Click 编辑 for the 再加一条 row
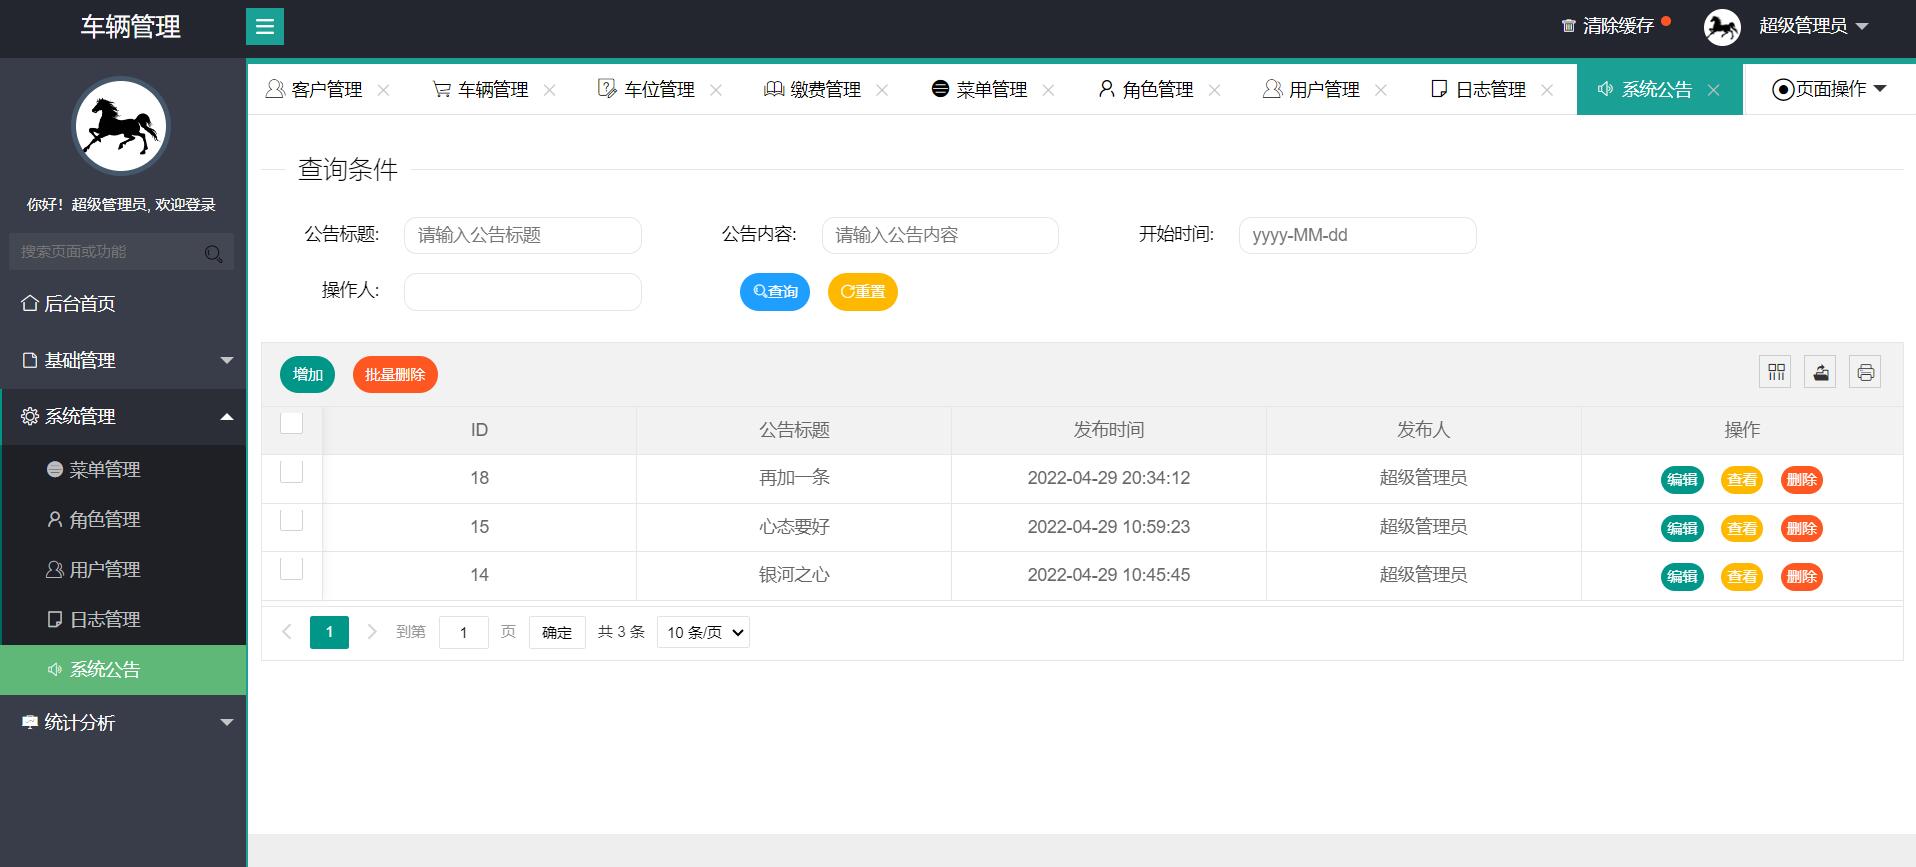This screenshot has width=1916, height=867. pyautogui.click(x=1682, y=480)
